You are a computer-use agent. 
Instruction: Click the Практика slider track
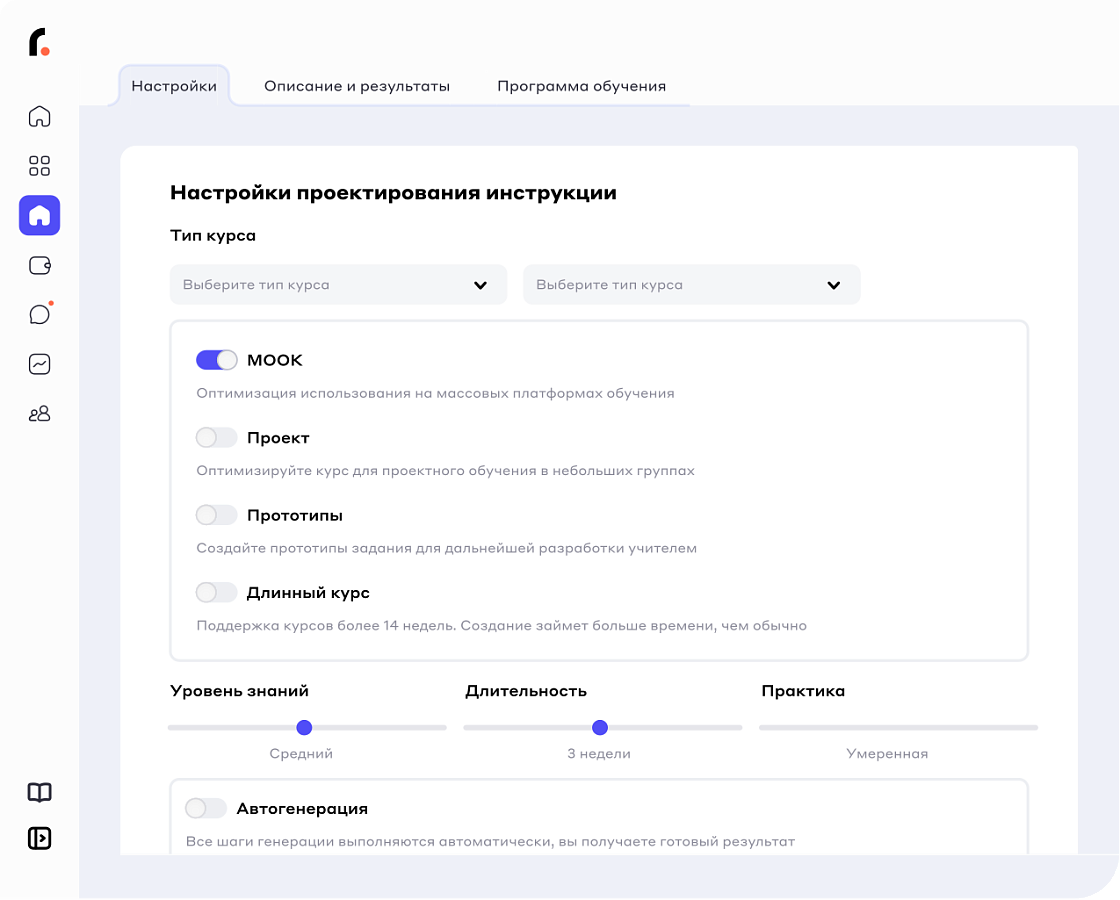point(898,728)
